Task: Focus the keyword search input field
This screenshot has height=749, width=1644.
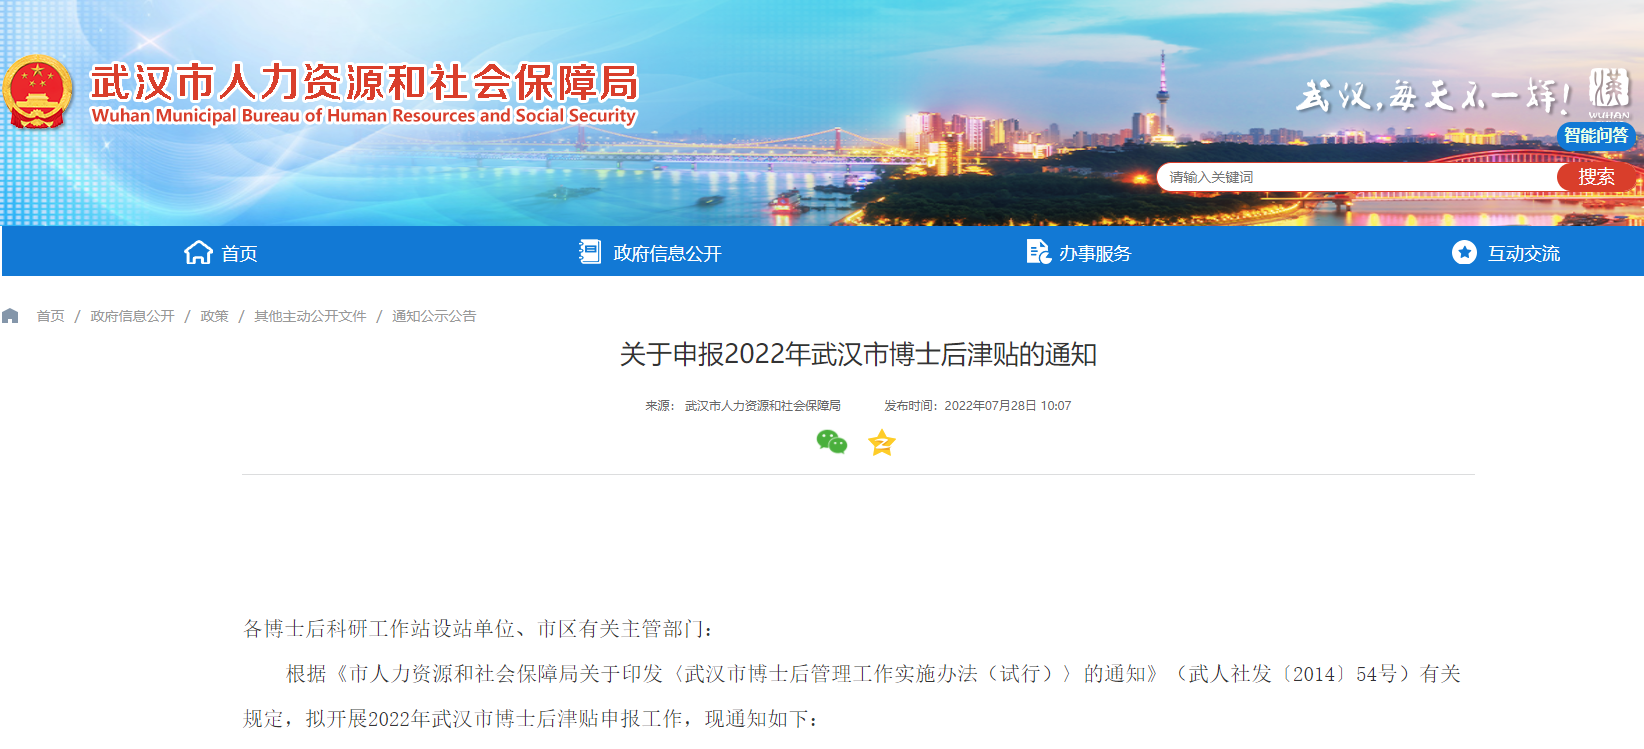Action: tap(1357, 177)
